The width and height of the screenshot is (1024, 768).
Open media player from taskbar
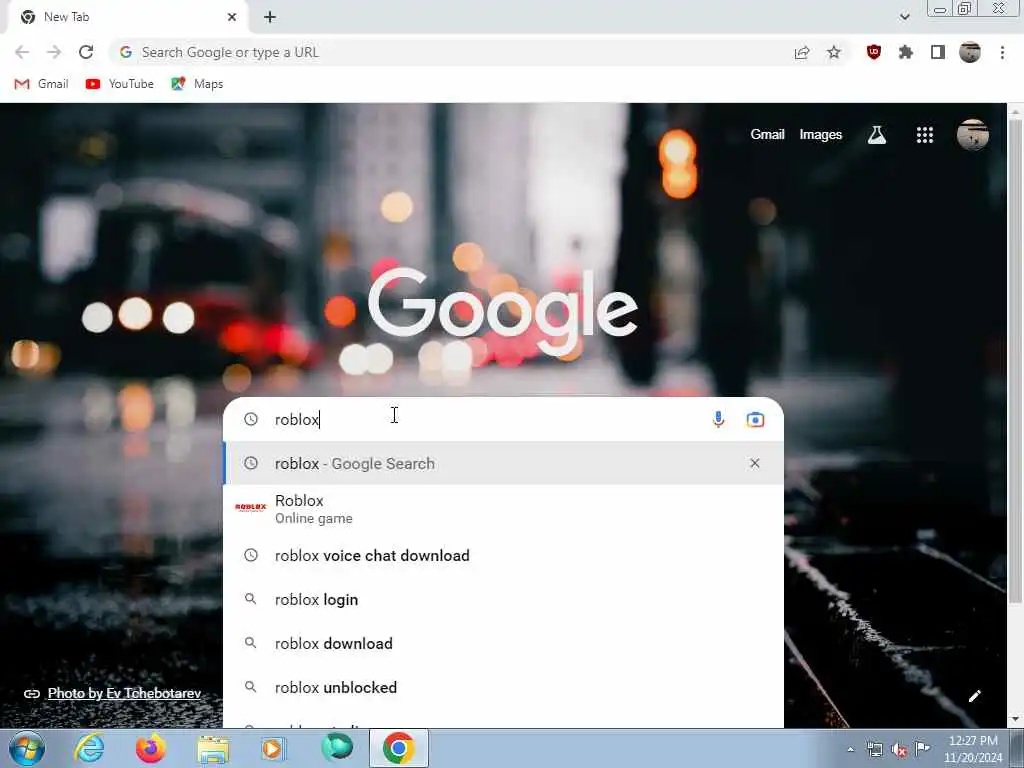[x=273, y=748]
